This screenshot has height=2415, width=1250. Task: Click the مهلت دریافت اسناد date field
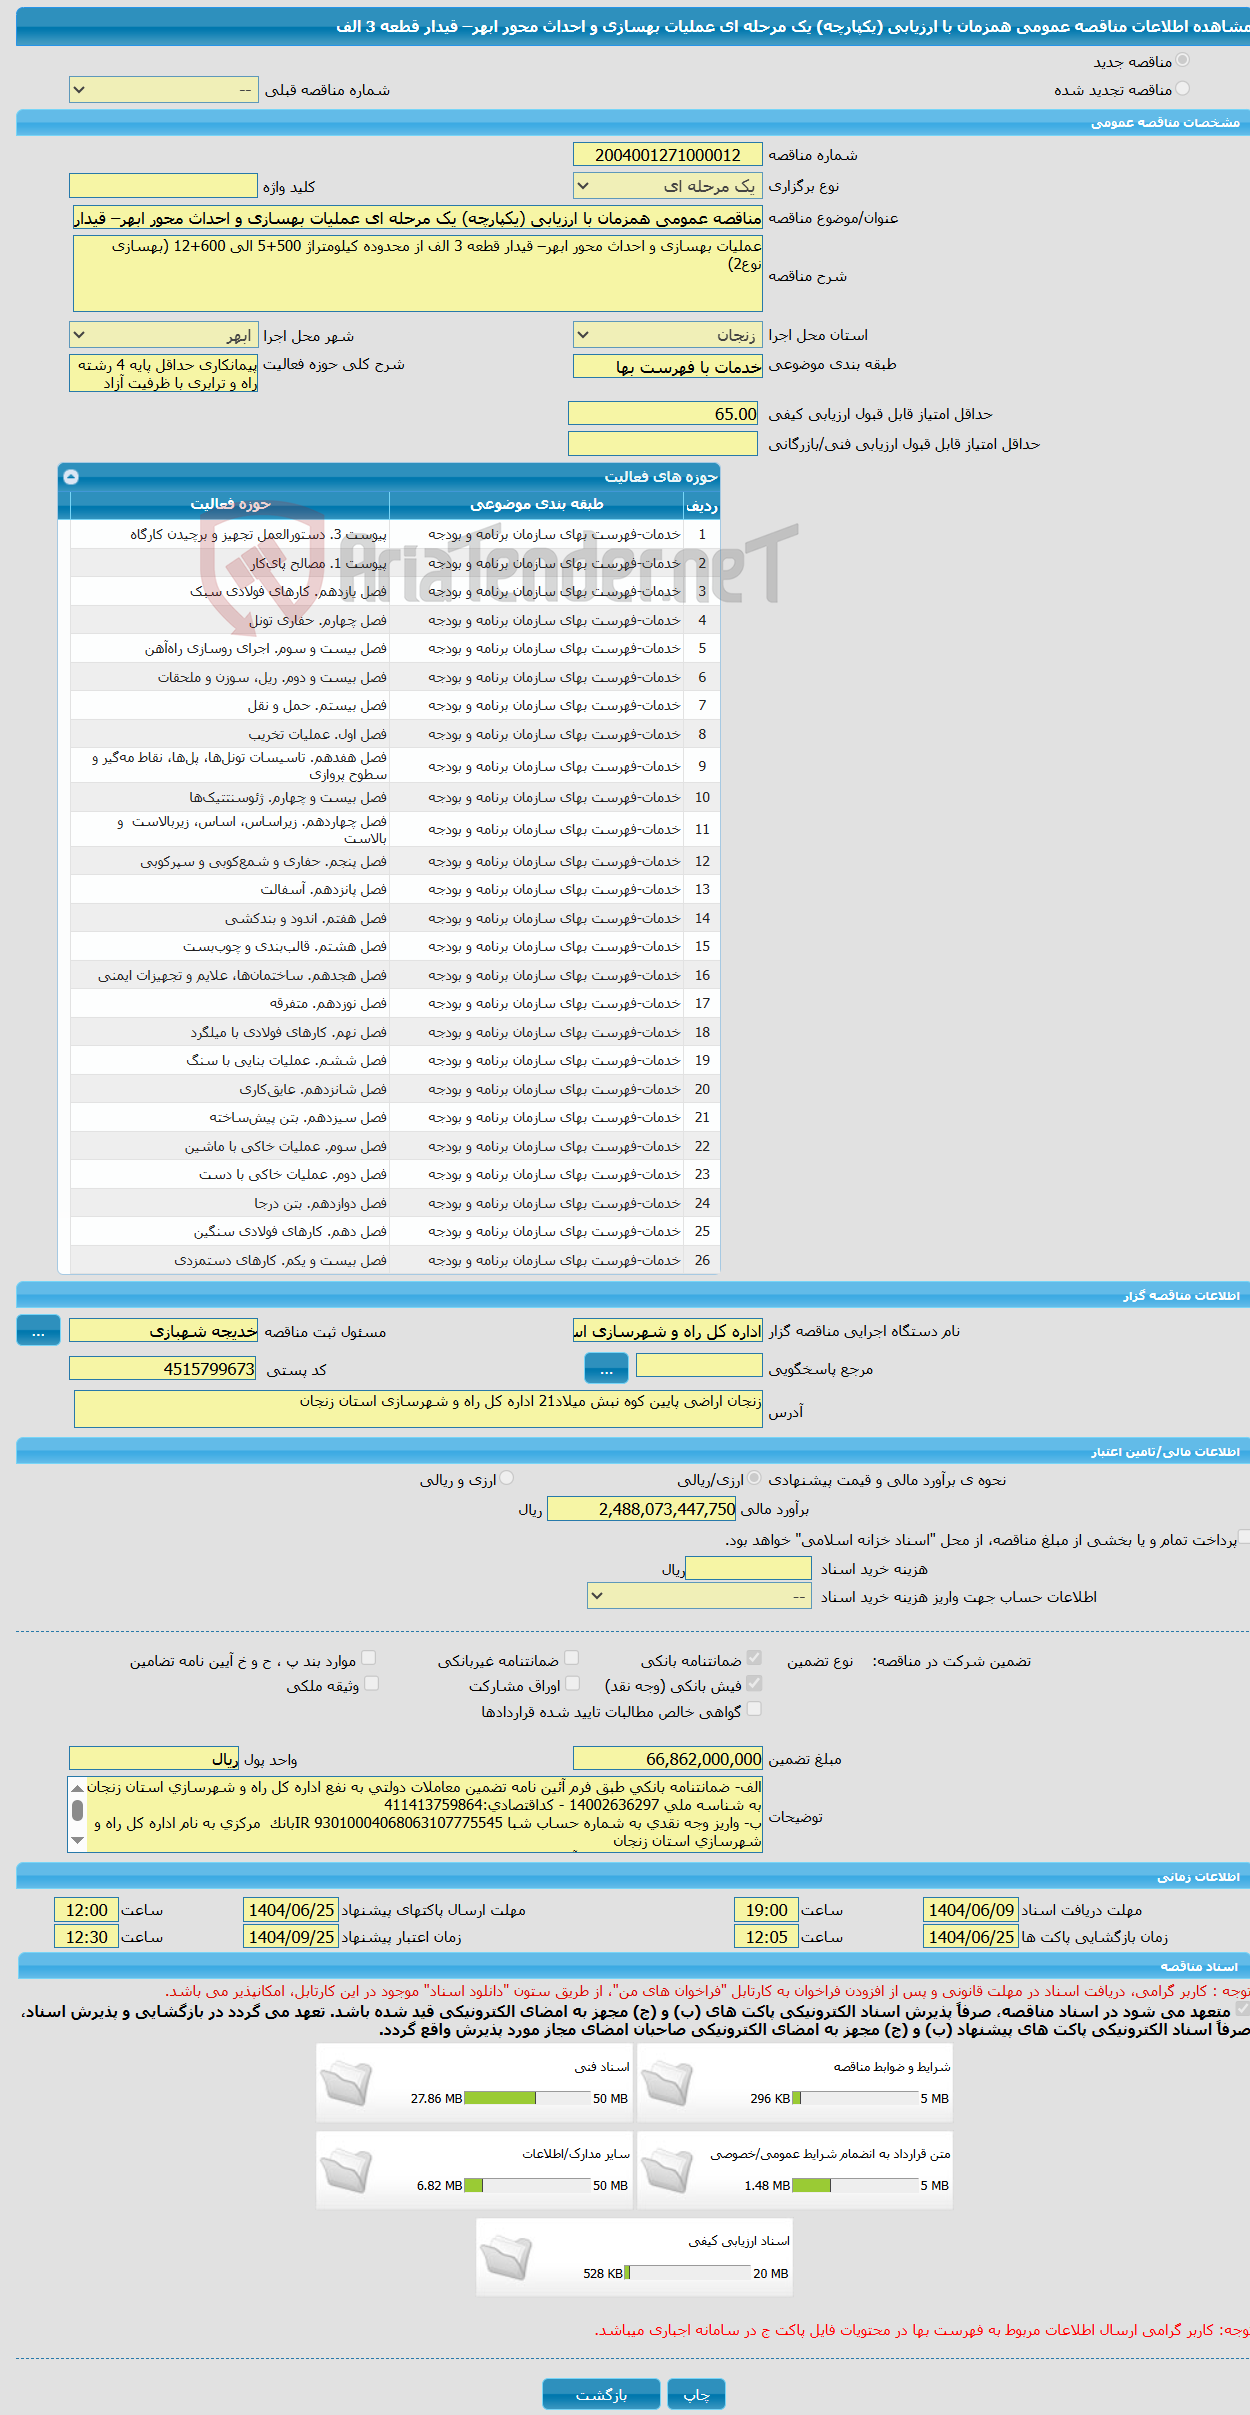coord(971,1909)
